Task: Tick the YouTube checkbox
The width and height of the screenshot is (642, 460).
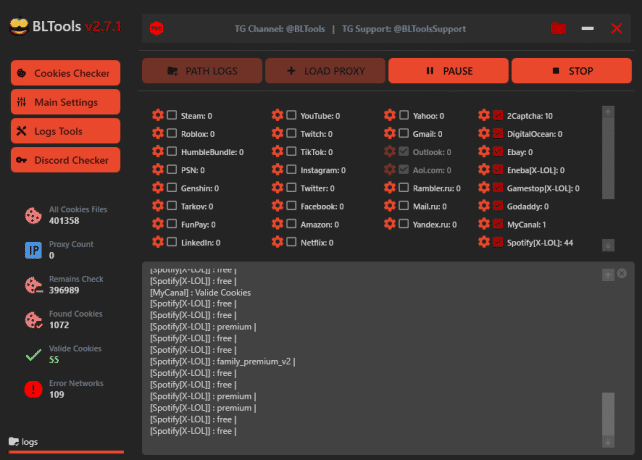Action: 291,115
